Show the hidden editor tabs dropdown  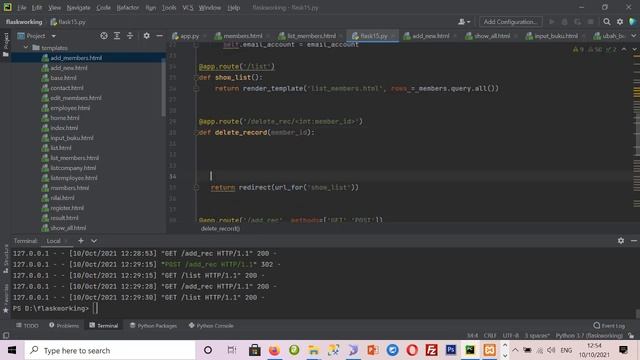tap(634, 36)
